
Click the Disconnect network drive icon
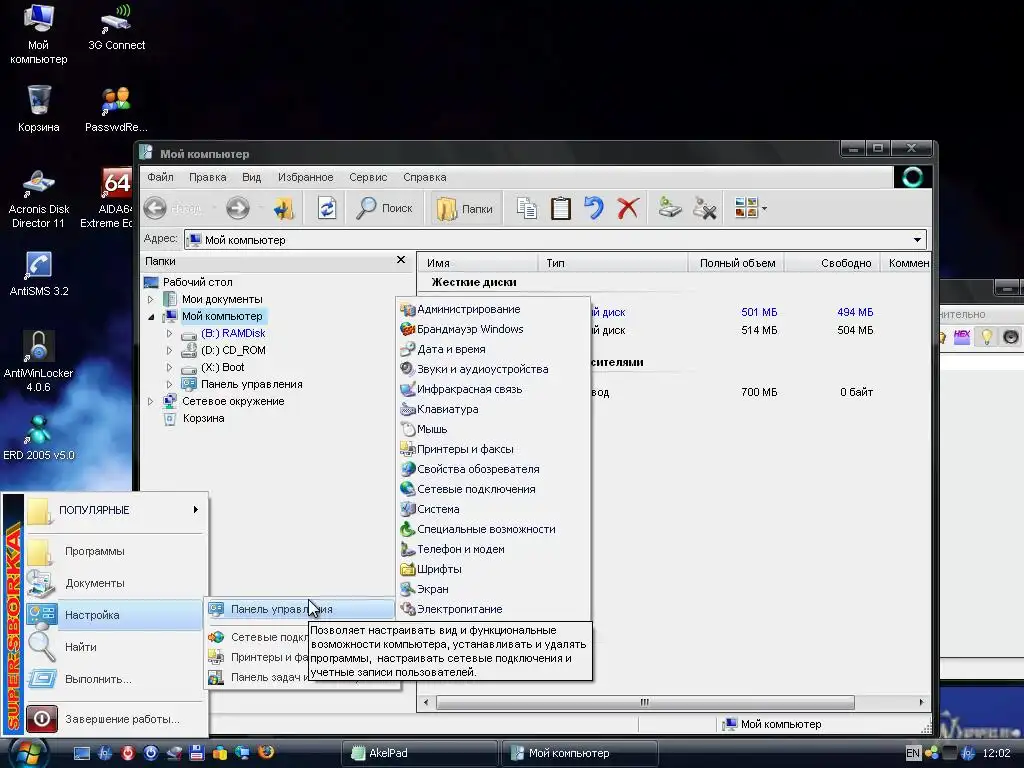705,209
